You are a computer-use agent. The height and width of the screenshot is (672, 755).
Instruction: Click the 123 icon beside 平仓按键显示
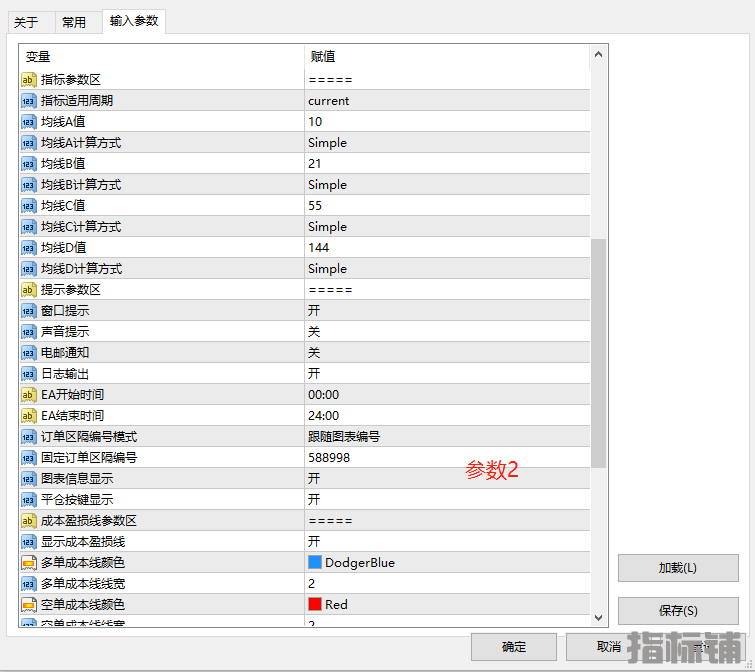coord(28,500)
